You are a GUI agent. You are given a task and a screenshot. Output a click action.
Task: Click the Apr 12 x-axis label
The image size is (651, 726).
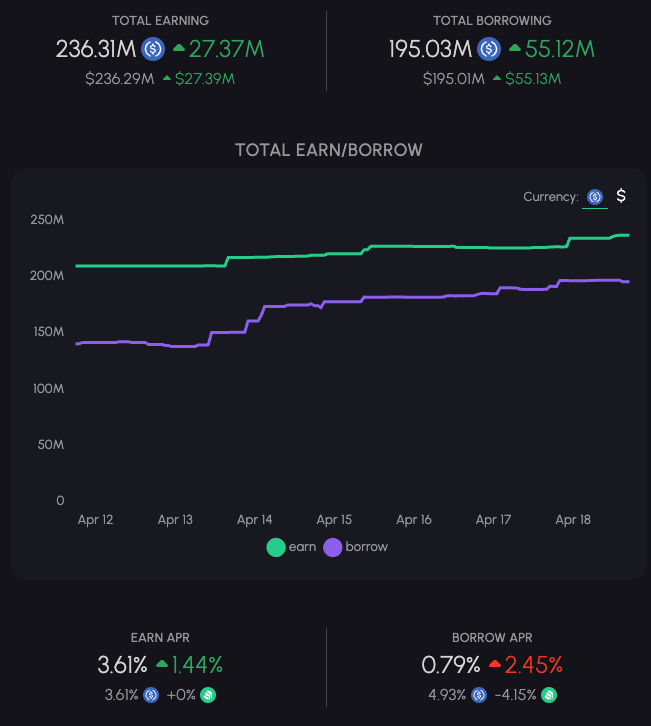[95, 520]
